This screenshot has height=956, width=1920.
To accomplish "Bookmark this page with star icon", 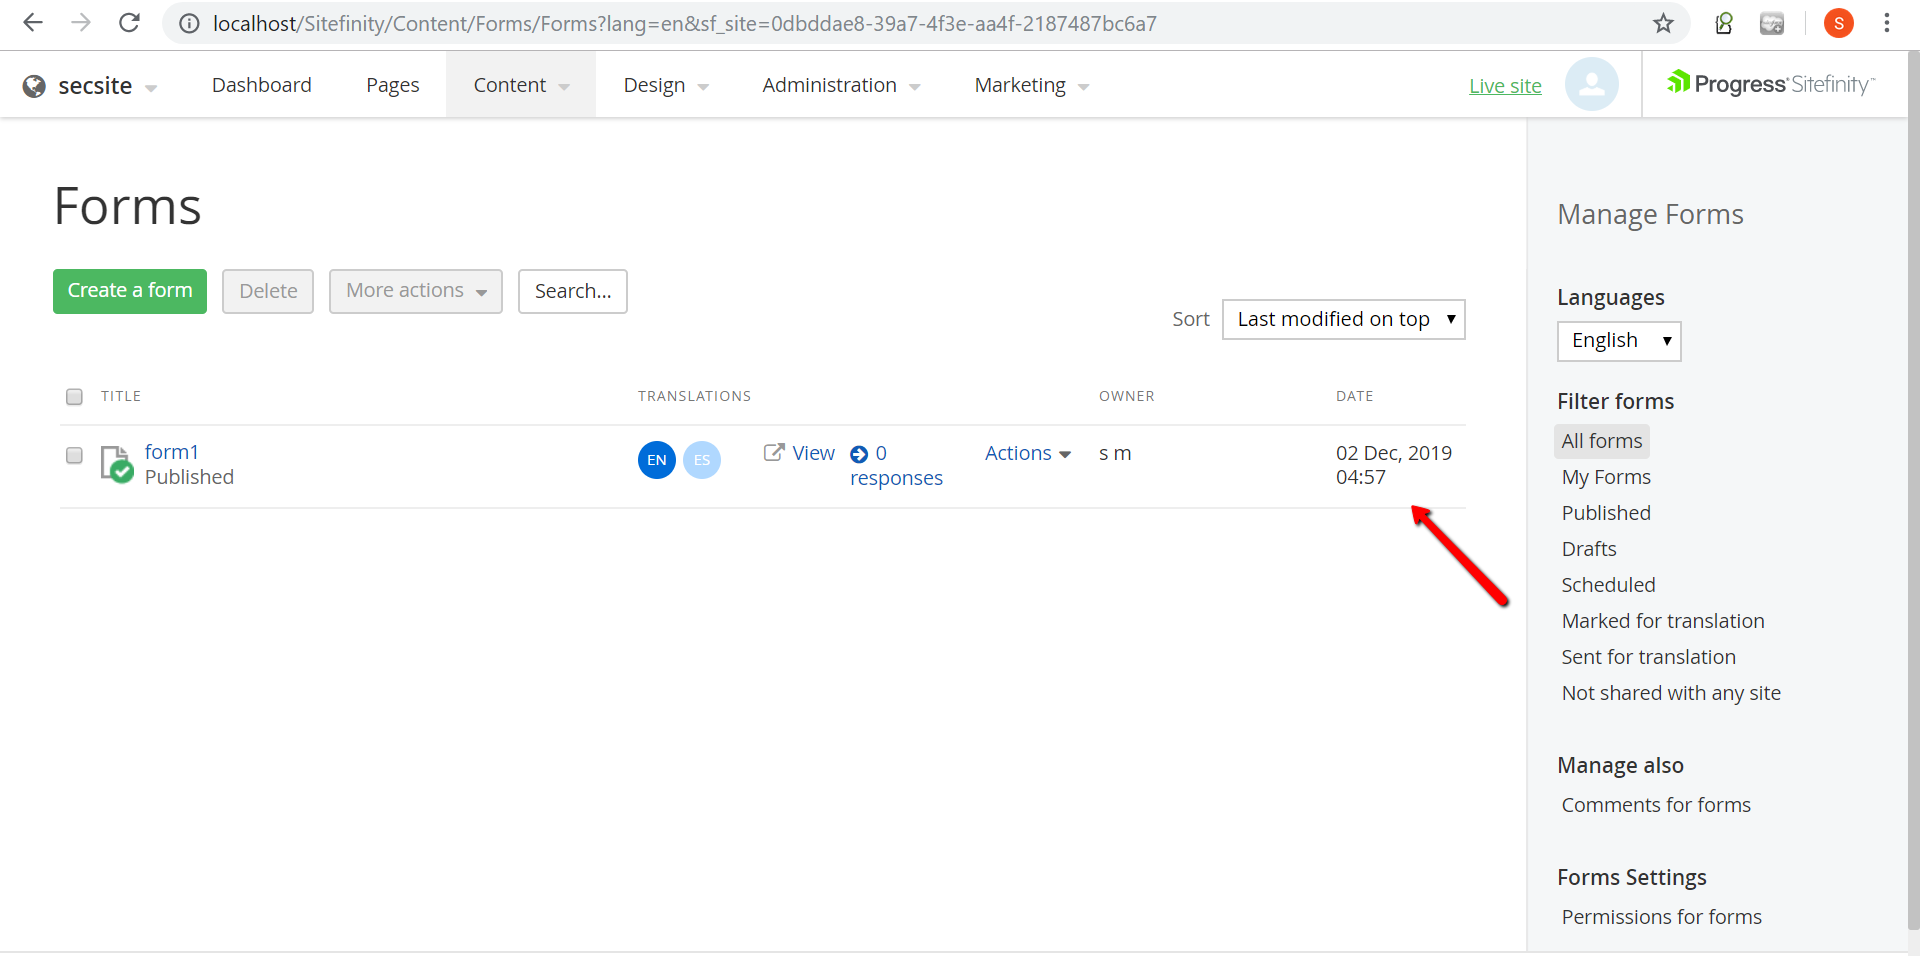I will pos(1663,23).
